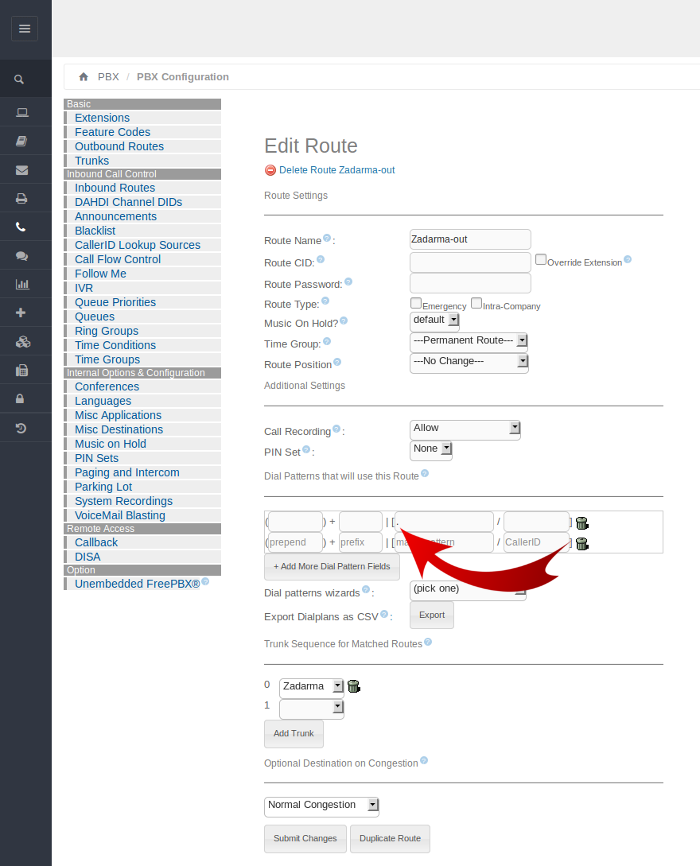Delete CallerID dial pattern row trash icon
Screen dimensions: 700x866
click(582, 543)
